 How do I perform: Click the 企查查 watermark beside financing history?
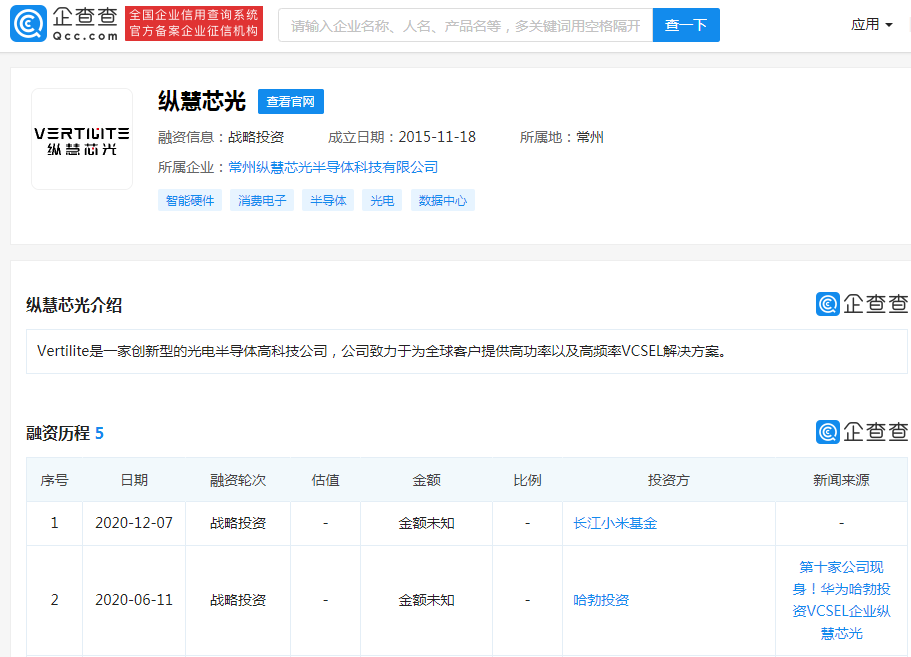point(862,432)
